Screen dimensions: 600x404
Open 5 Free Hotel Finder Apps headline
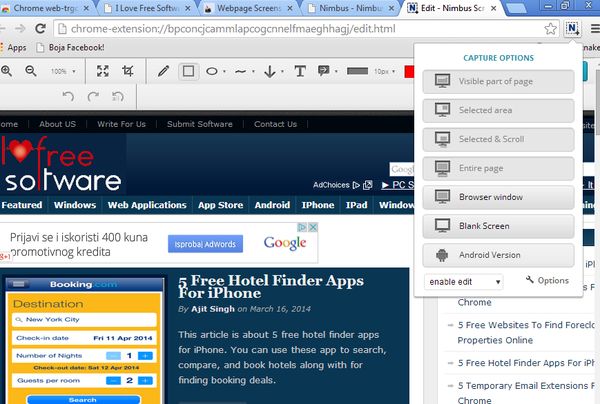tap(271, 286)
